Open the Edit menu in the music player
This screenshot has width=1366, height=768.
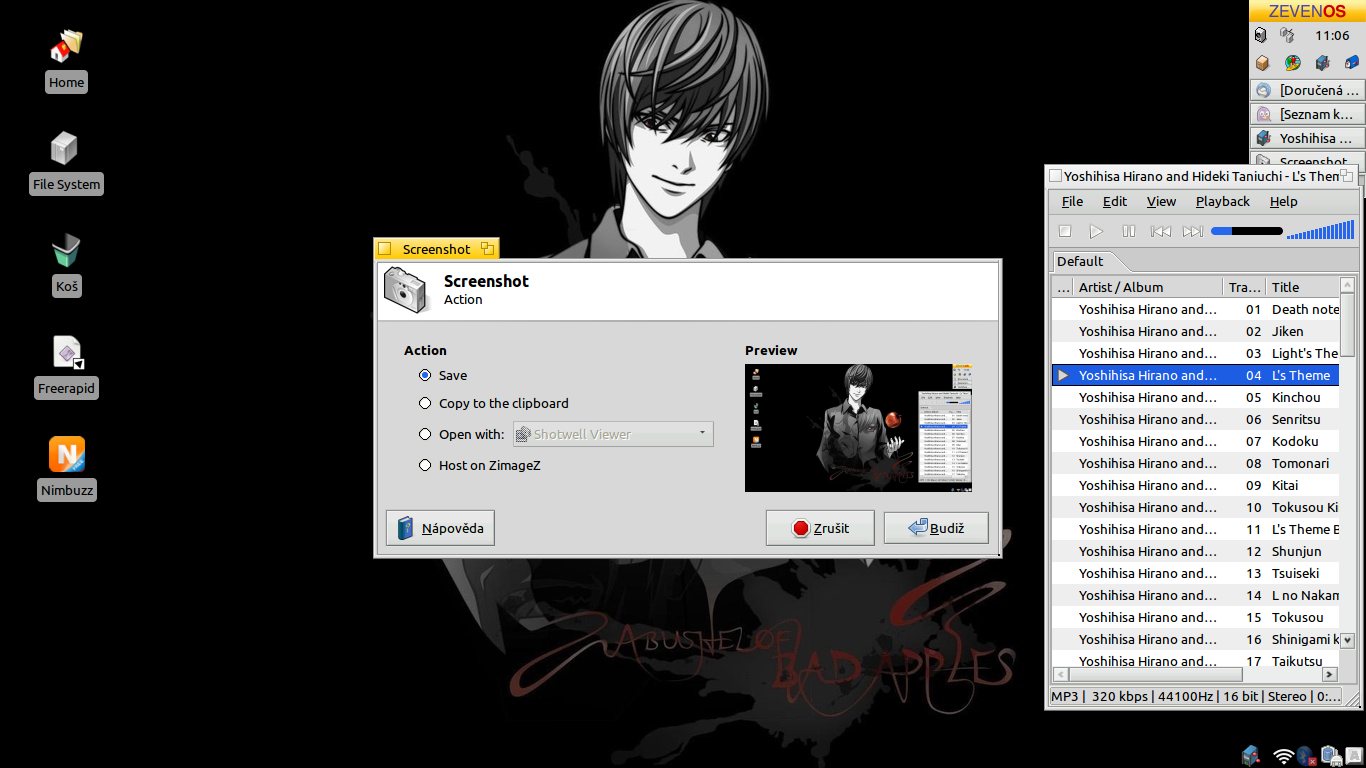click(1114, 201)
